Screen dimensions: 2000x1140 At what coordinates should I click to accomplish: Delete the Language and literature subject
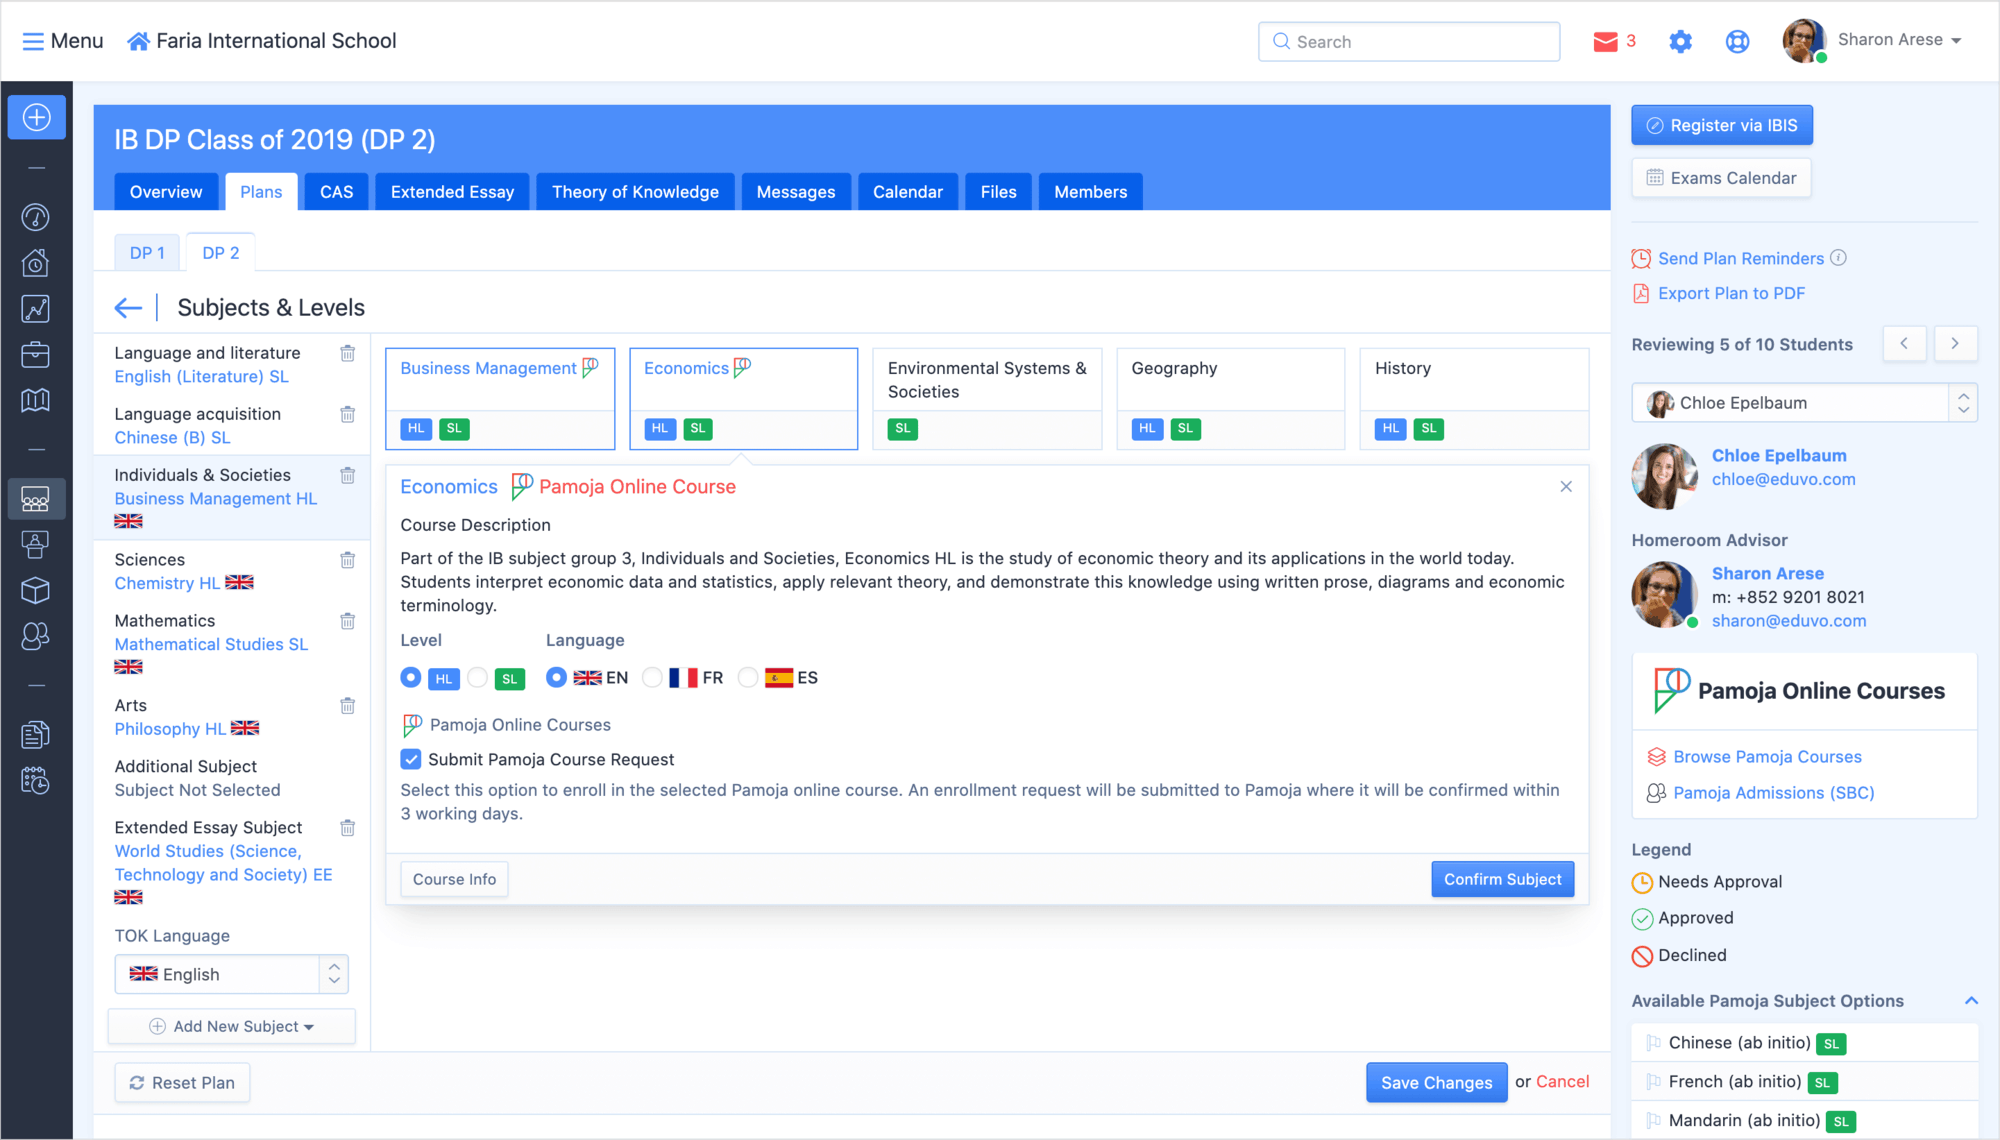tap(348, 353)
